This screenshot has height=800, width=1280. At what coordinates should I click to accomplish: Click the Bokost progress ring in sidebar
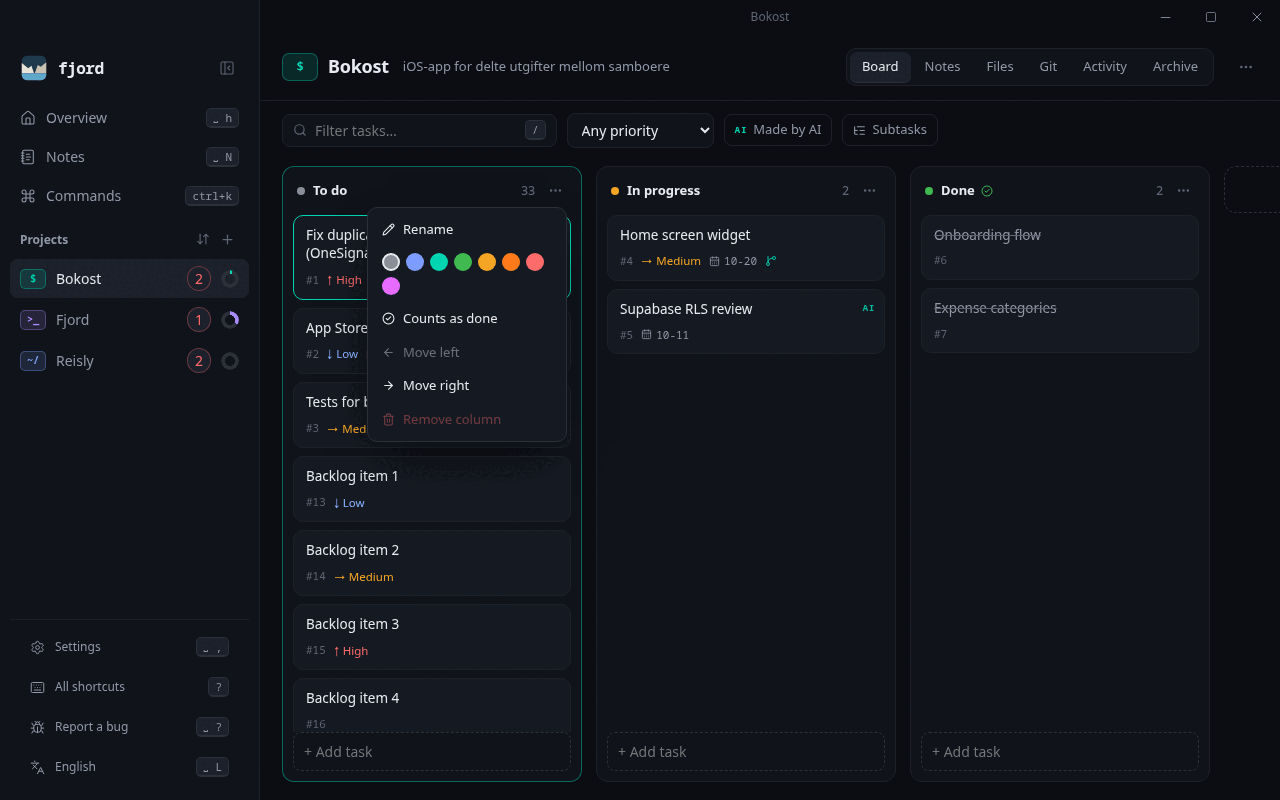pyautogui.click(x=230, y=279)
